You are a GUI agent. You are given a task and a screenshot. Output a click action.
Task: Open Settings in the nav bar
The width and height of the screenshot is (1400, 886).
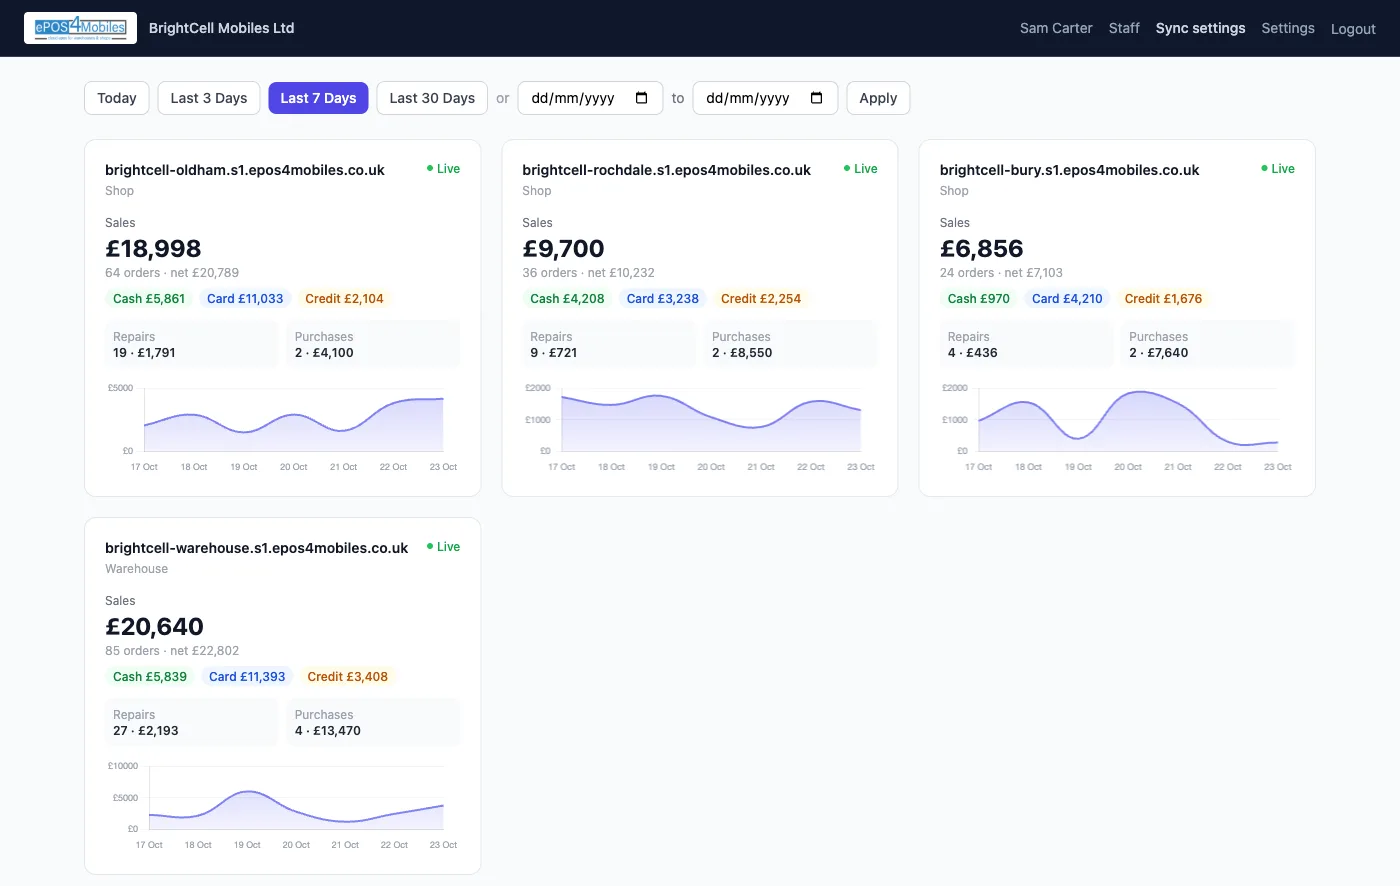(1288, 28)
